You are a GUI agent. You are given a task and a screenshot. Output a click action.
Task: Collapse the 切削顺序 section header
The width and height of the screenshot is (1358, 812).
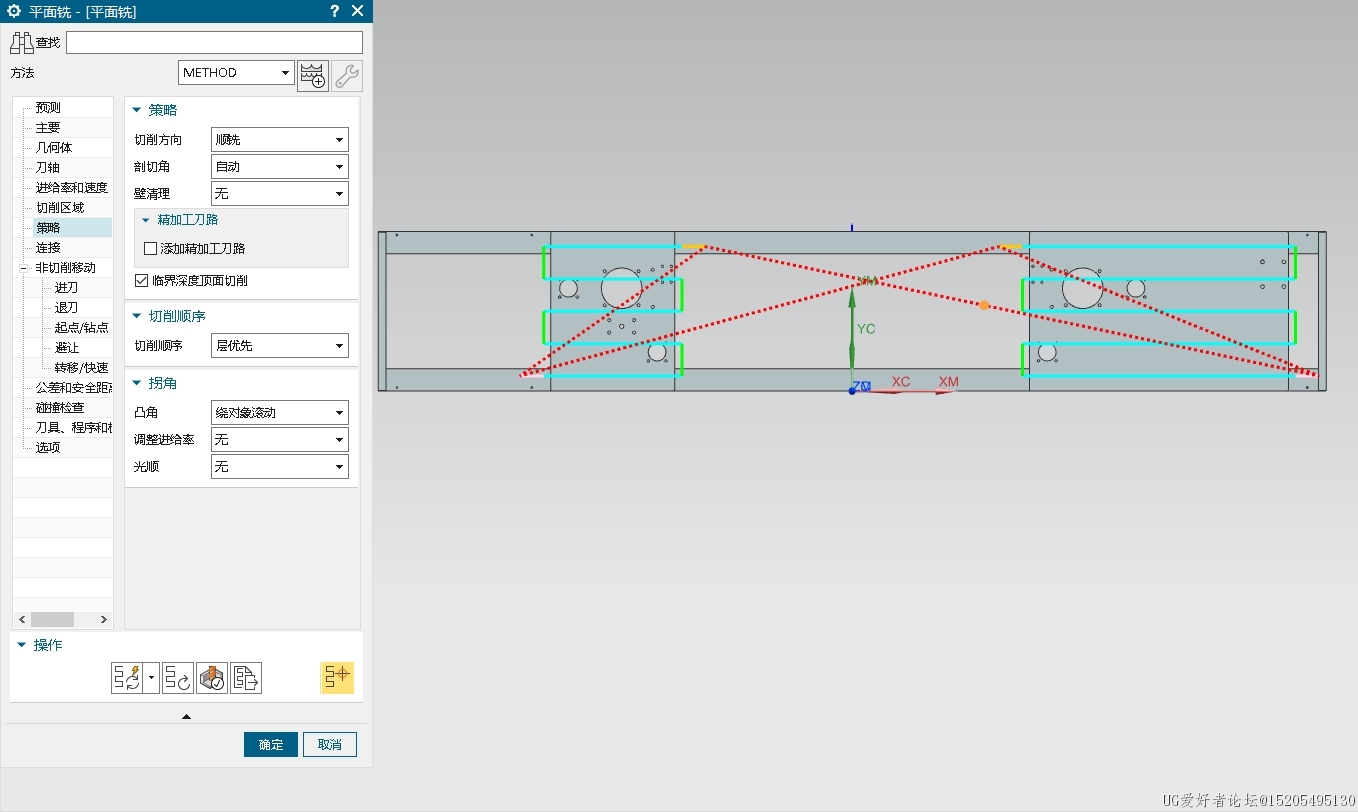coord(137,316)
